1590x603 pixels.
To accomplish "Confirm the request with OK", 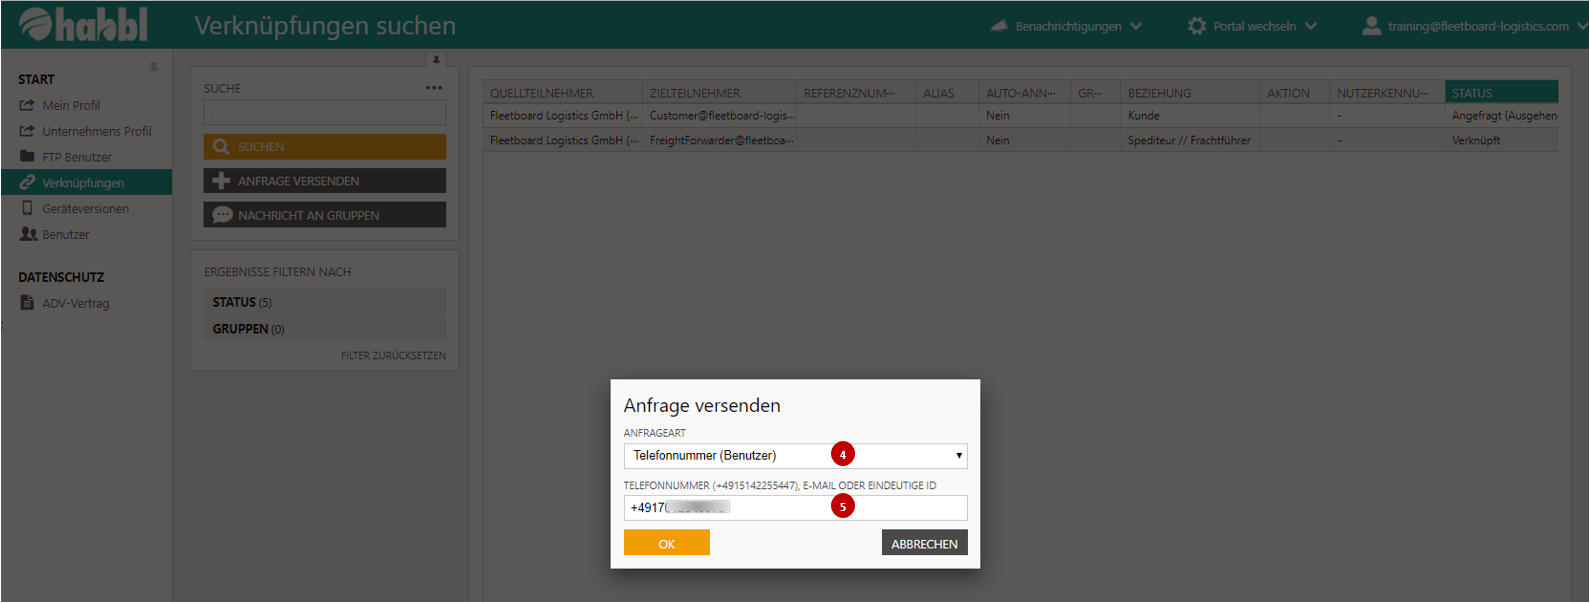I will [x=666, y=543].
